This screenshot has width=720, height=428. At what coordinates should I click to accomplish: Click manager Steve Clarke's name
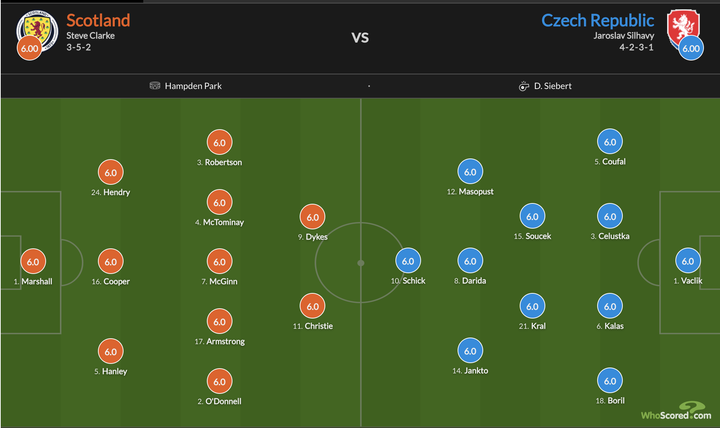[x=92, y=37]
